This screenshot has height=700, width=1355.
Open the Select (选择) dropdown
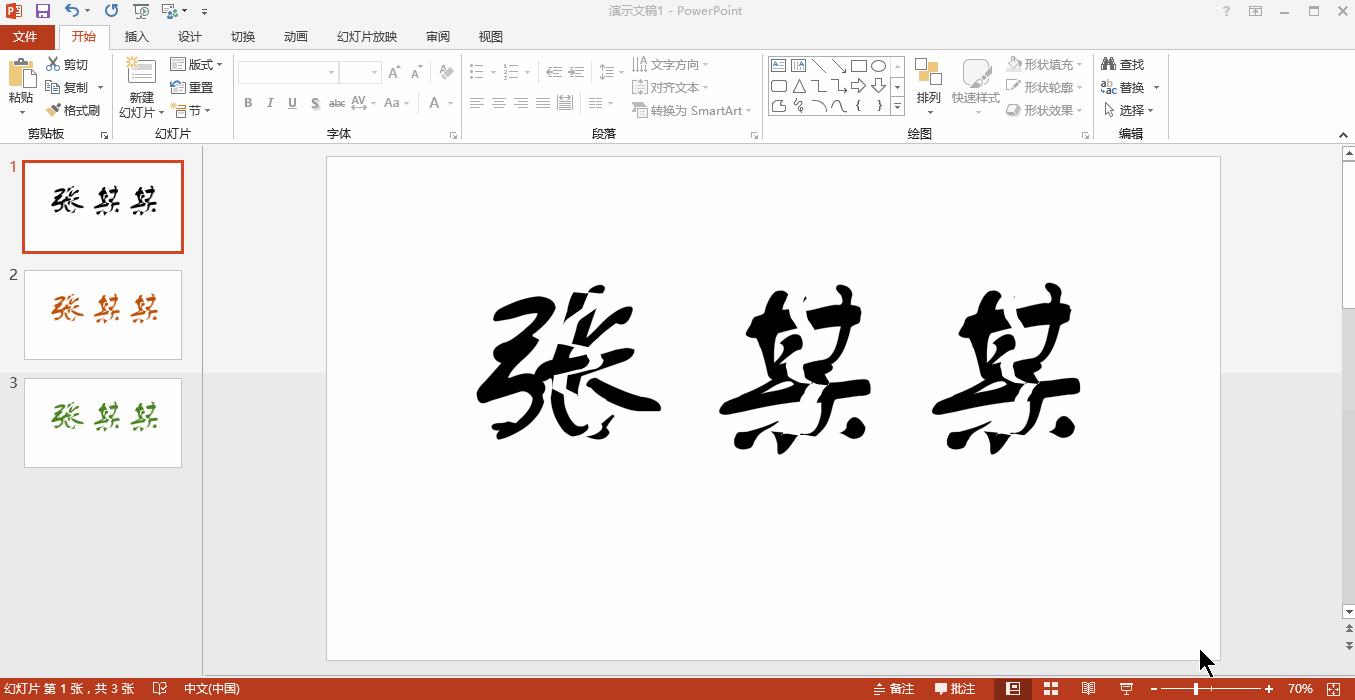coord(1130,110)
